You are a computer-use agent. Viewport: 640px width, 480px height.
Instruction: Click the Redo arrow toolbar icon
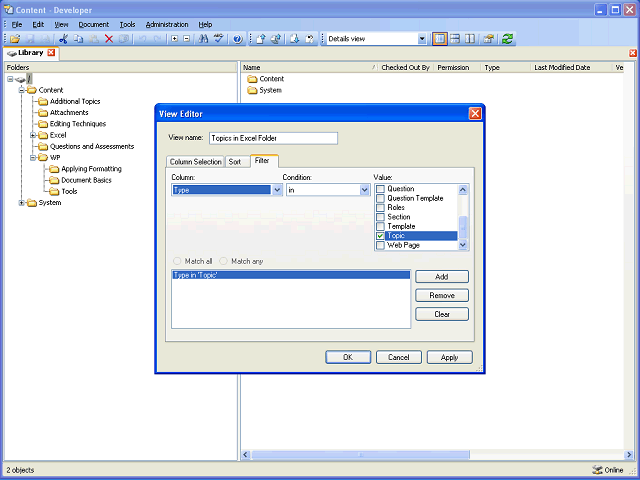click(157, 39)
